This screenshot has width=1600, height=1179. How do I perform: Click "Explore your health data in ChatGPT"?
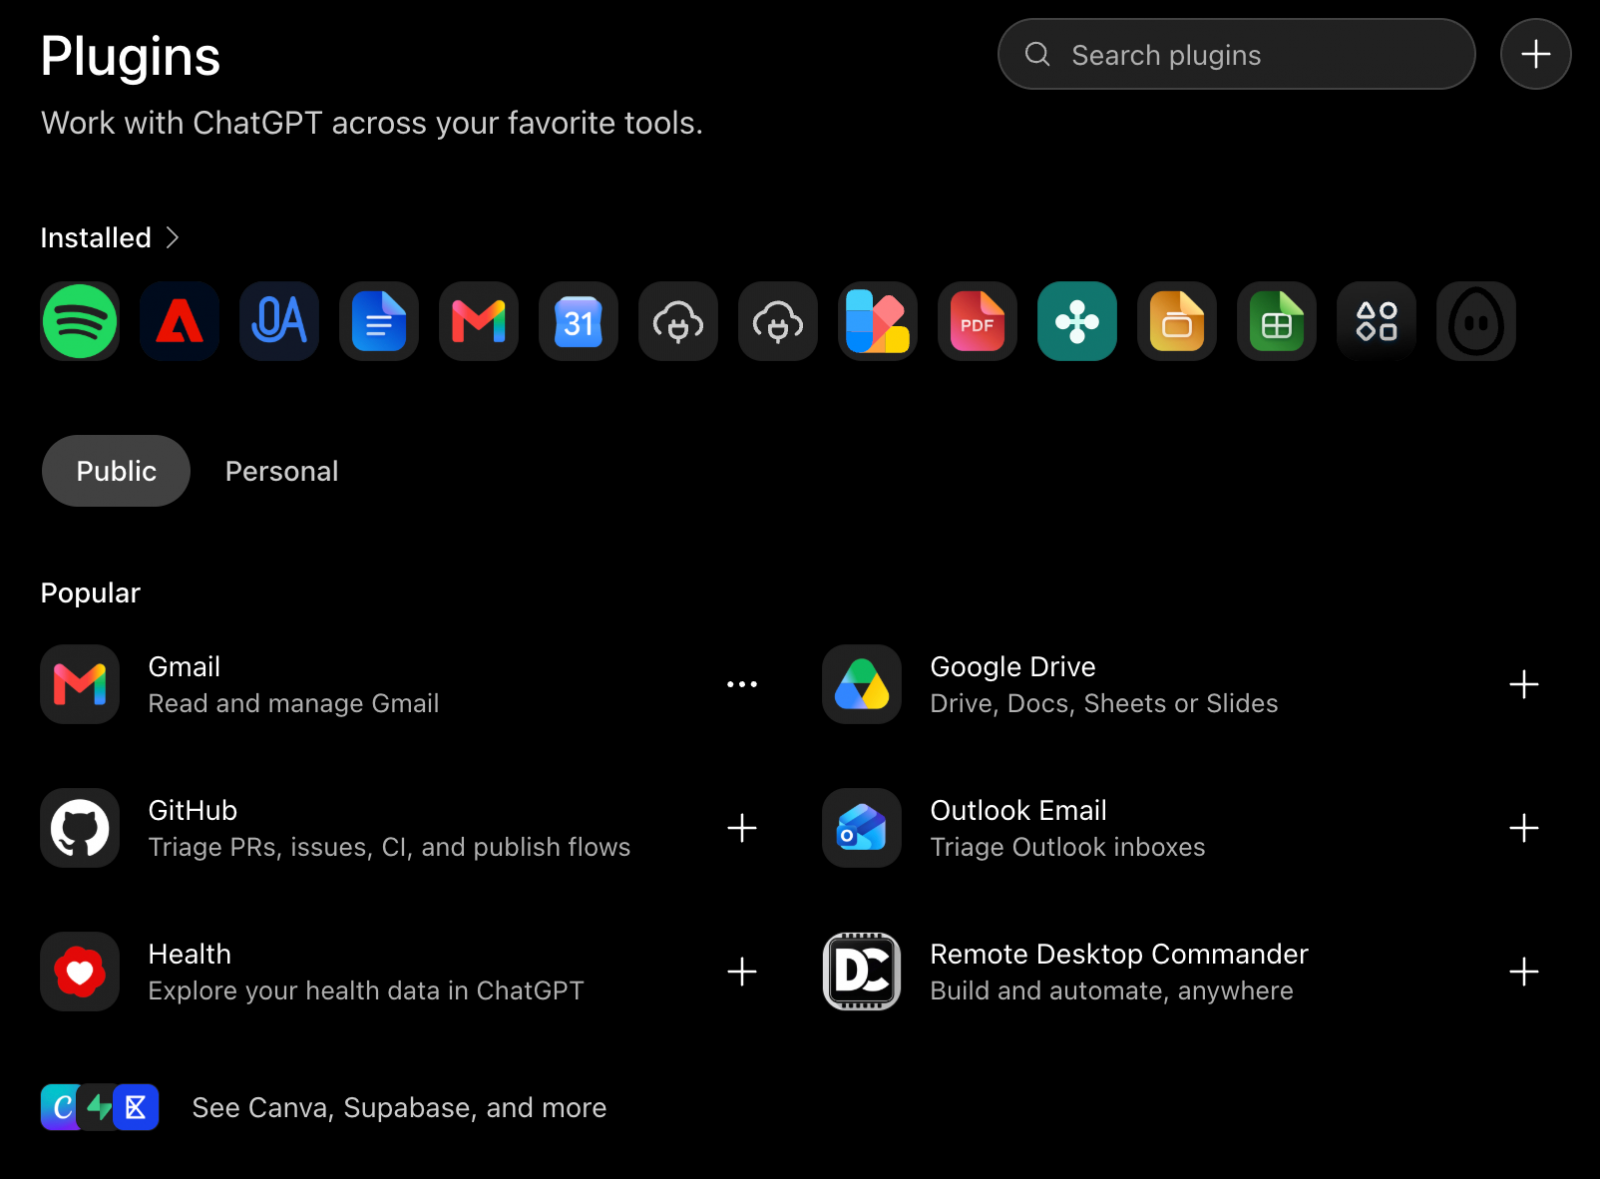[366, 991]
